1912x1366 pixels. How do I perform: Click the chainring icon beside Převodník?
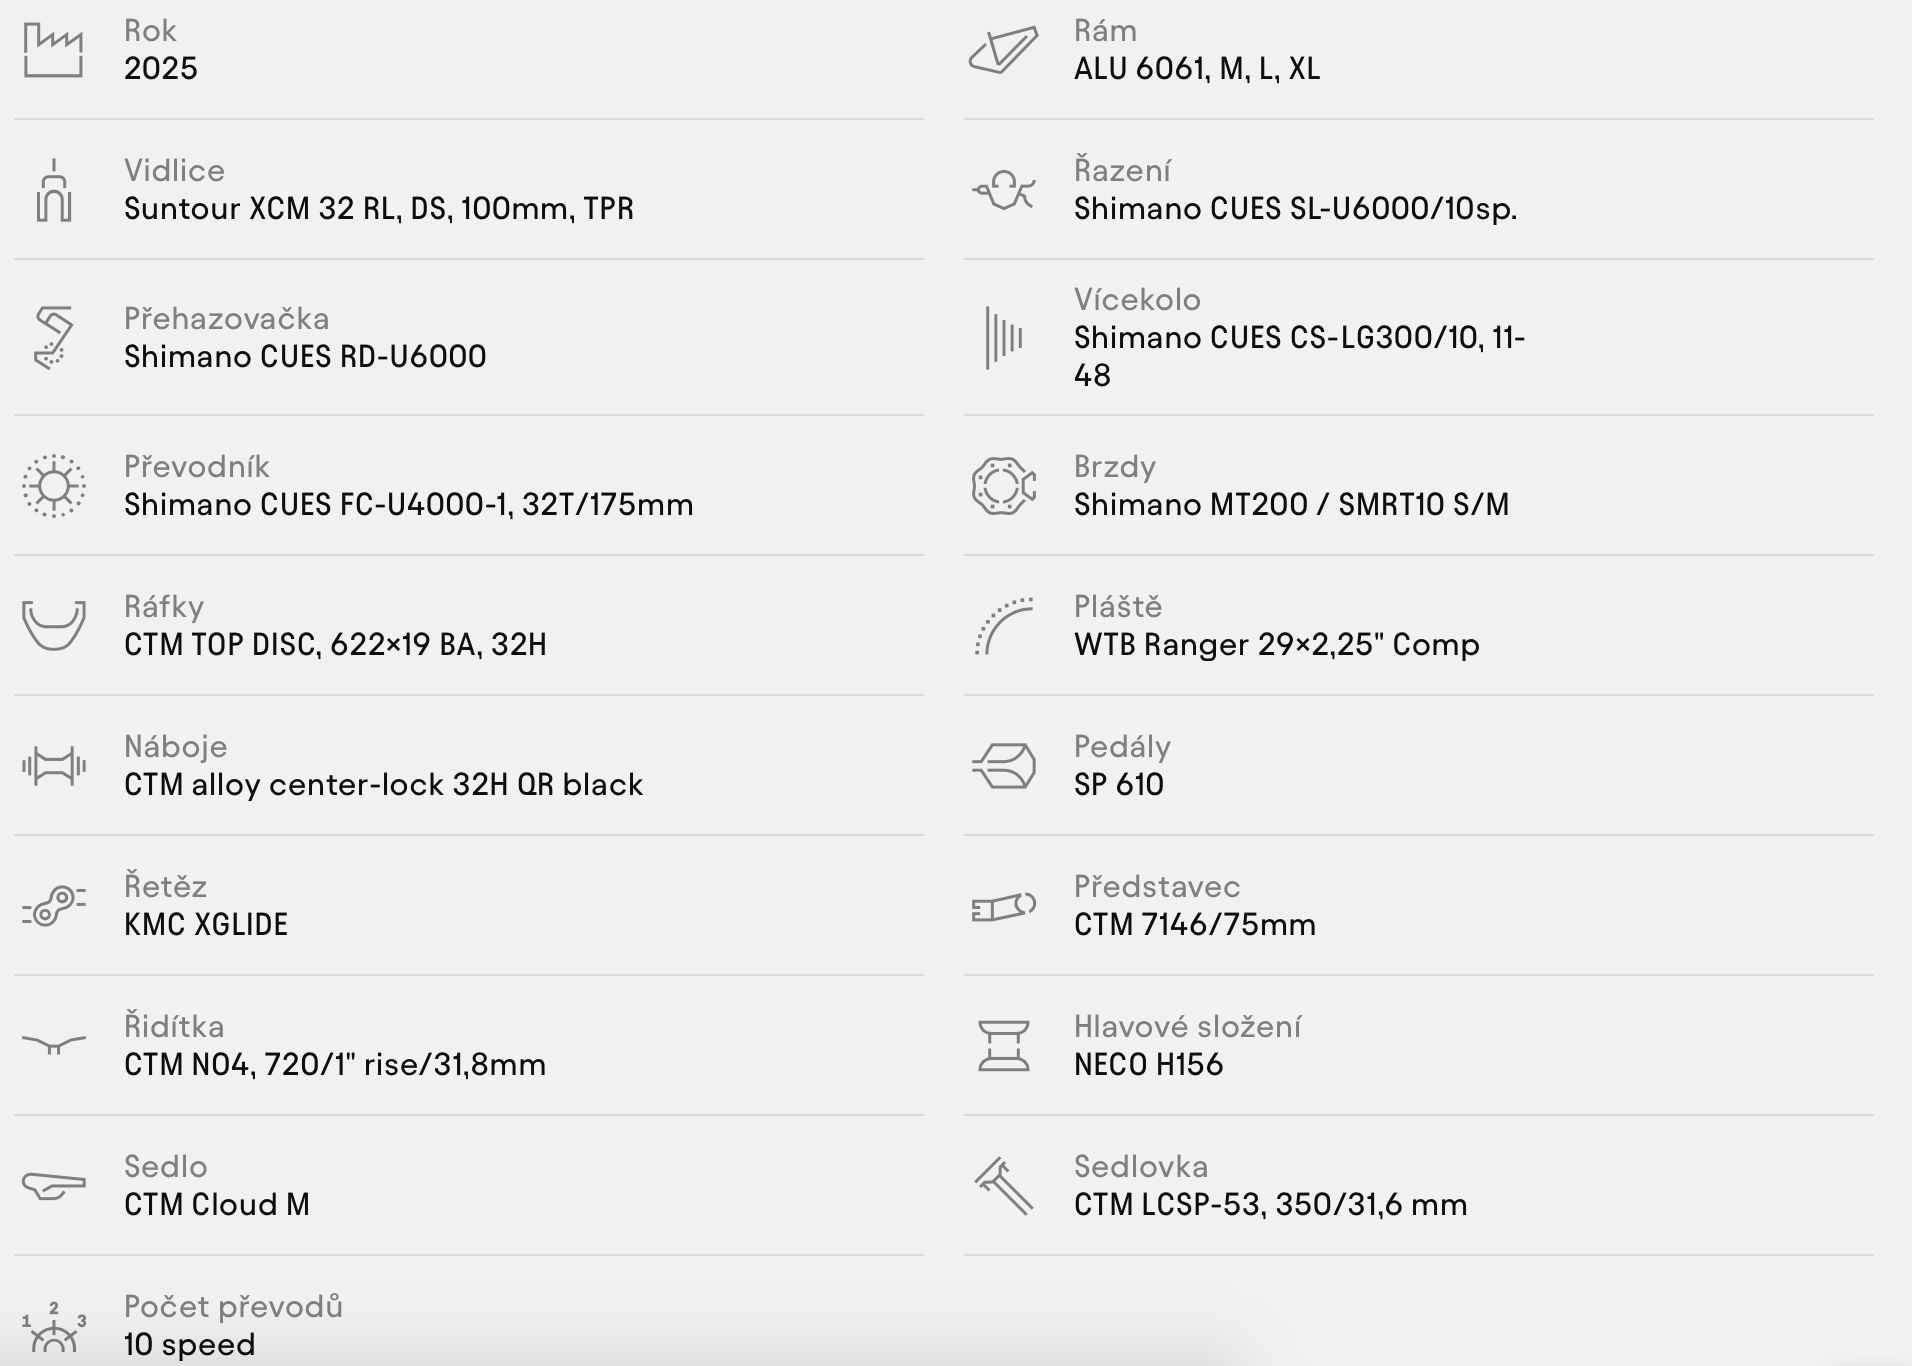pyautogui.click(x=54, y=486)
